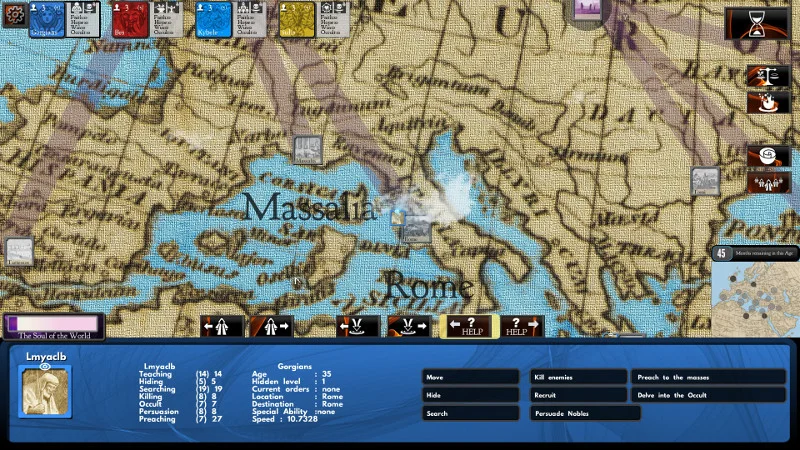Choose the Kill enemies order

click(x=579, y=377)
